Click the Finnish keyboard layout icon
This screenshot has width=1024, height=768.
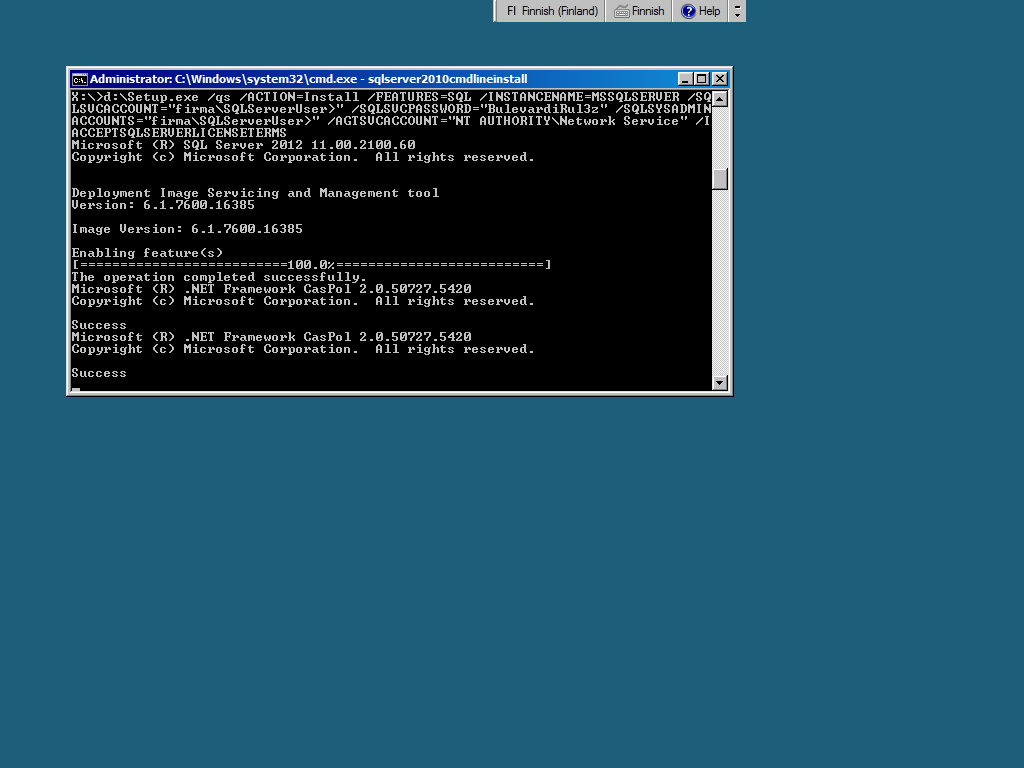point(622,11)
